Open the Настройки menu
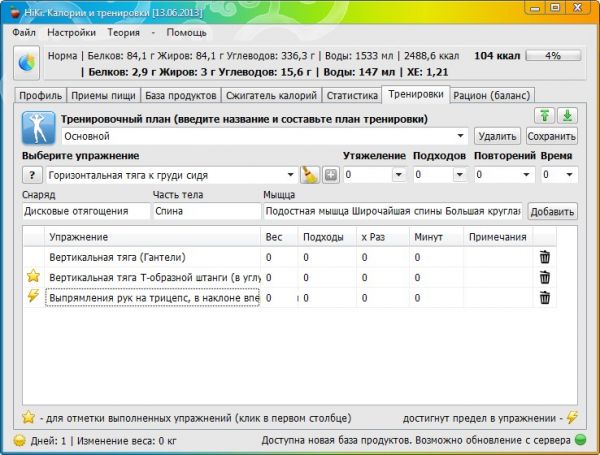 pyautogui.click(x=71, y=33)
